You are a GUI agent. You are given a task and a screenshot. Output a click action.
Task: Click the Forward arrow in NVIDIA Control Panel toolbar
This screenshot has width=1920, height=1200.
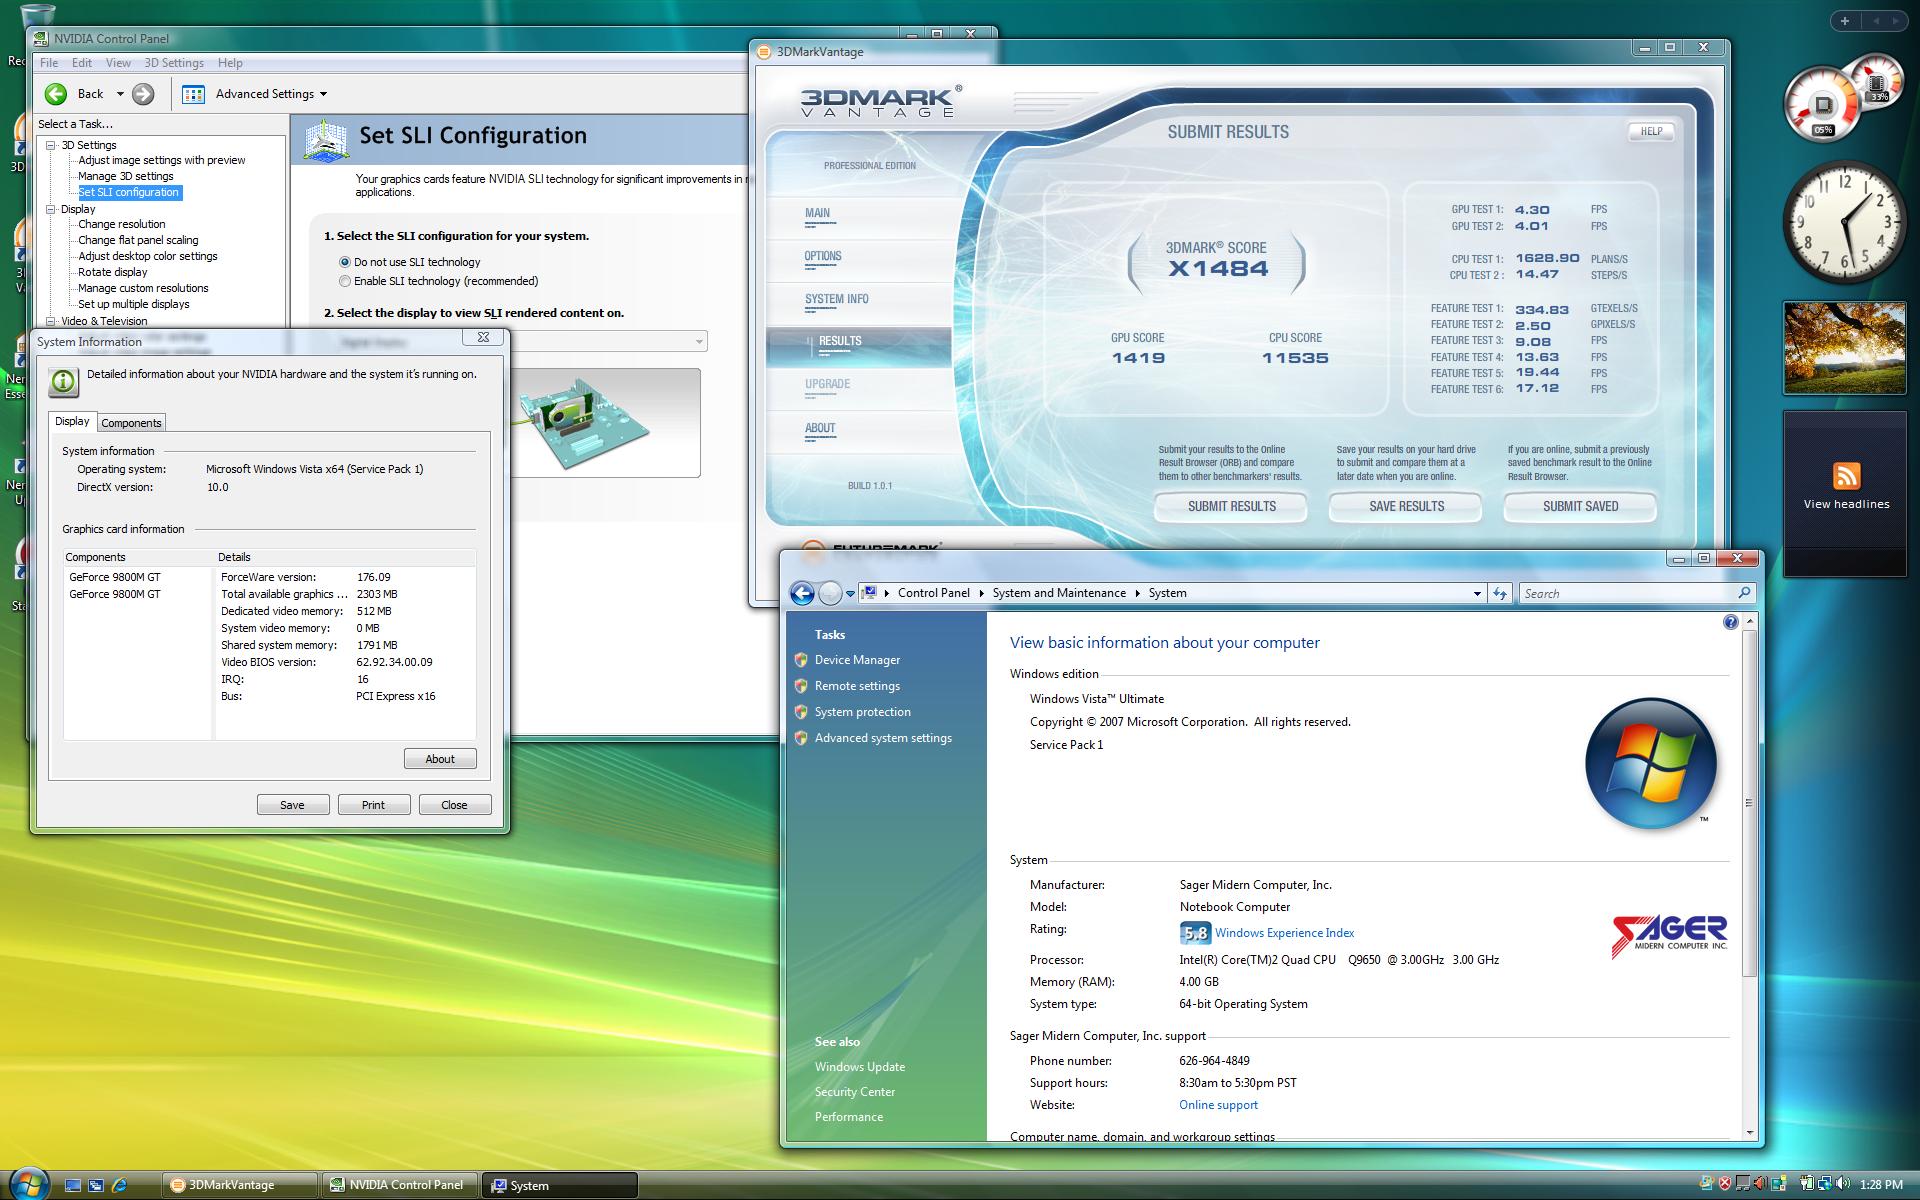click(x=143, y=94)
